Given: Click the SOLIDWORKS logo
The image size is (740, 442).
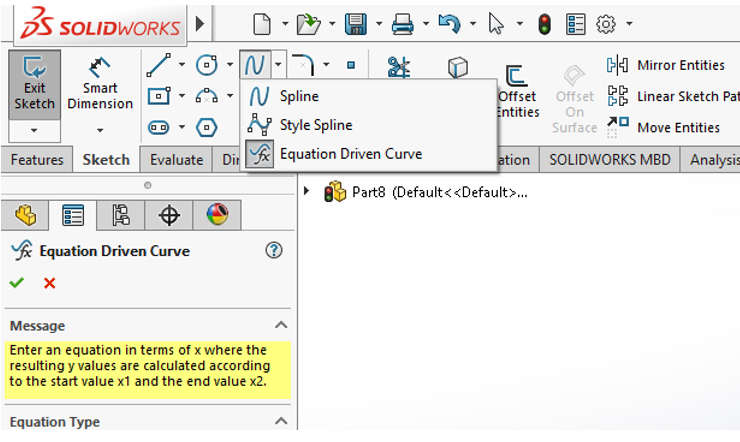Looking at the screenshot, I should (100, 24).
